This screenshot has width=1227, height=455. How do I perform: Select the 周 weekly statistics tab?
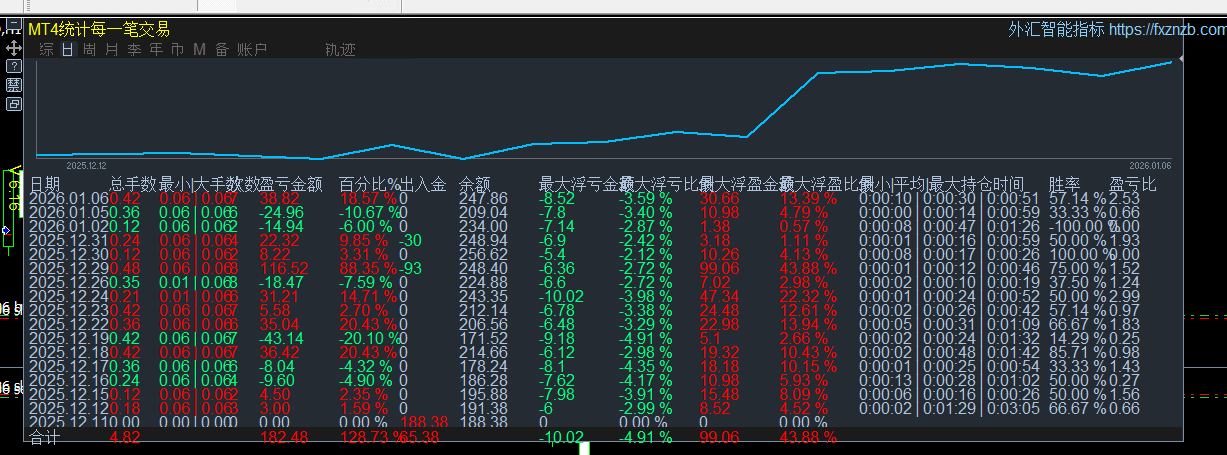90,49
